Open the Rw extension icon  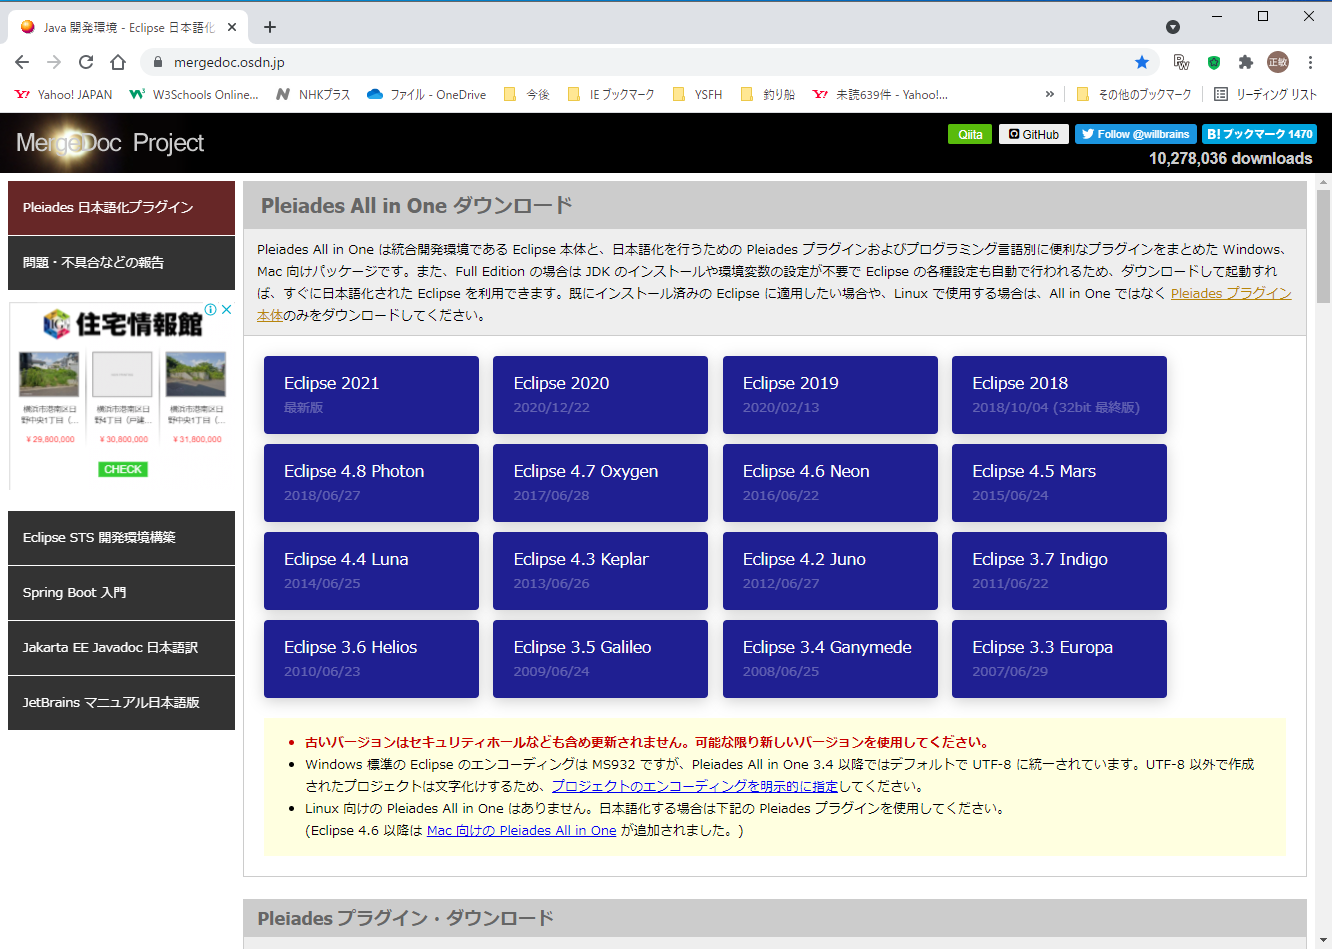(x=1182, y=62)
